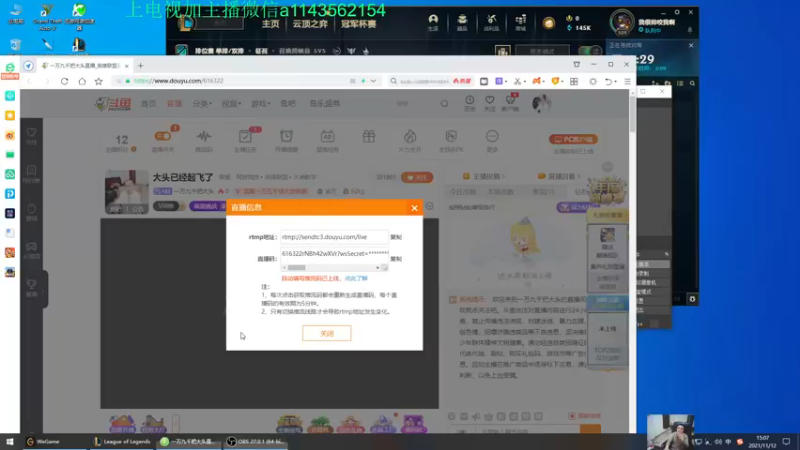
Task: Expand the 视频 dropdown menu
Action: coord(231,104)
